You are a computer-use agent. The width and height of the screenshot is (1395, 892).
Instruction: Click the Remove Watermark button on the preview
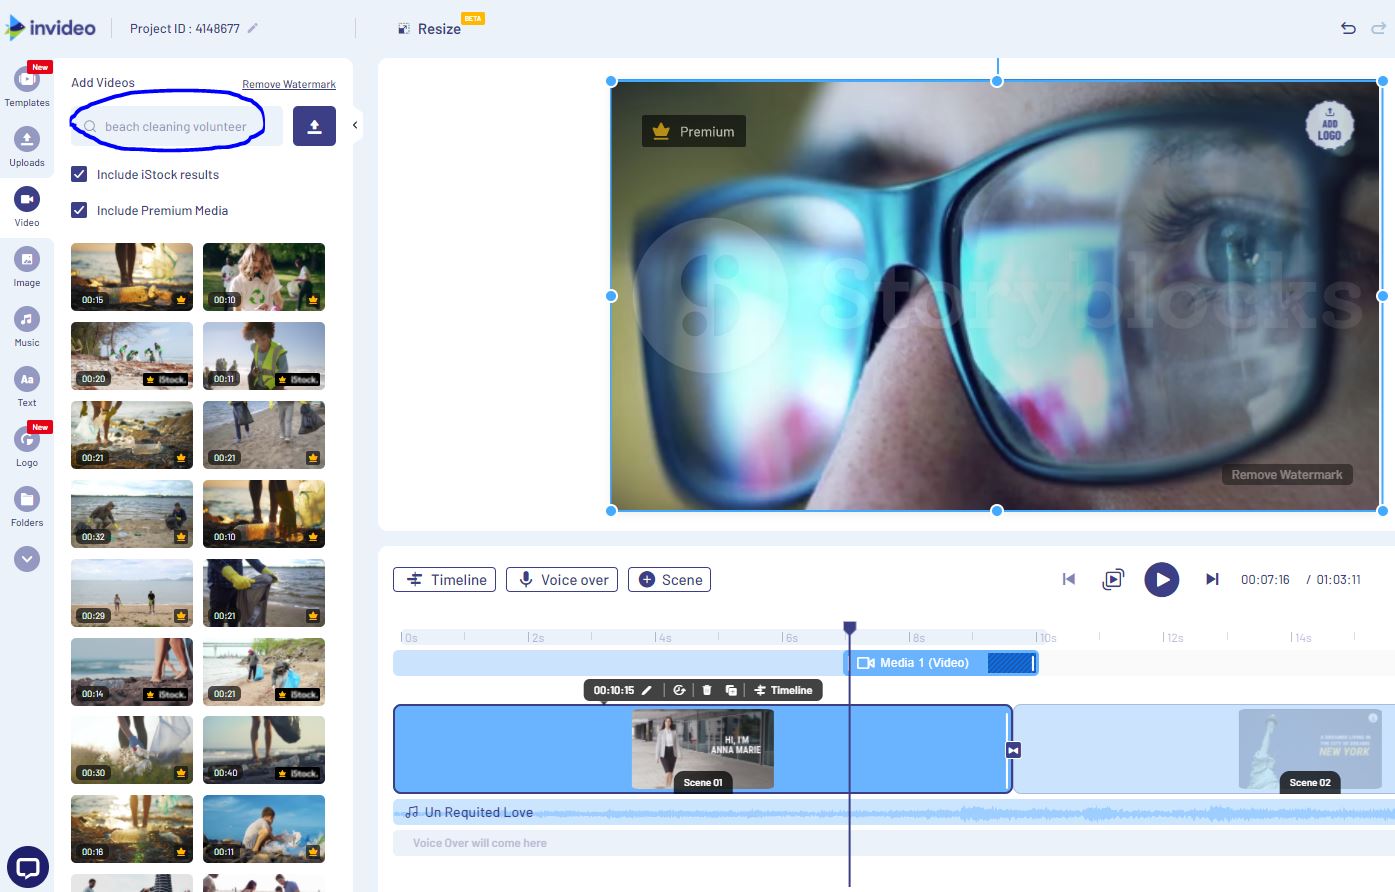click(x=1287, y=475)
